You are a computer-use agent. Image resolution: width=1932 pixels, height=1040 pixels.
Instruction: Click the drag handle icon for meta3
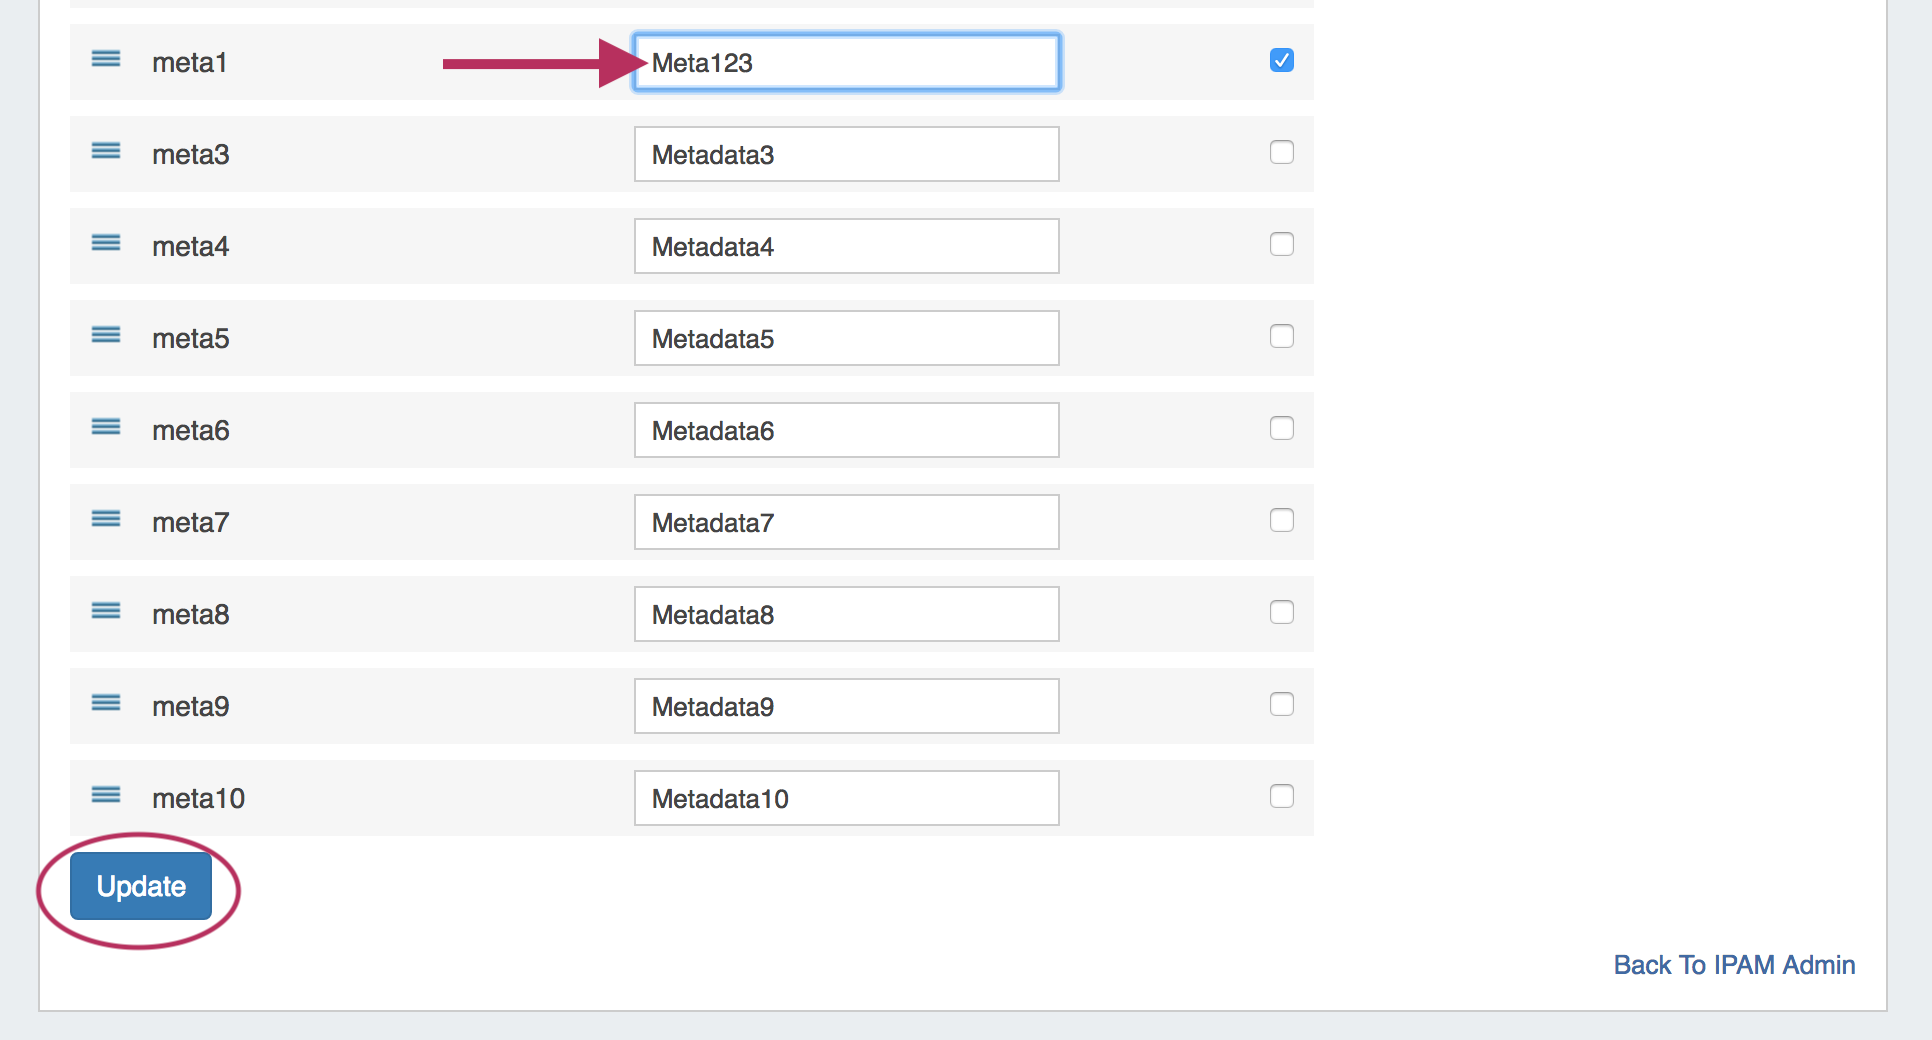[106, 151]
